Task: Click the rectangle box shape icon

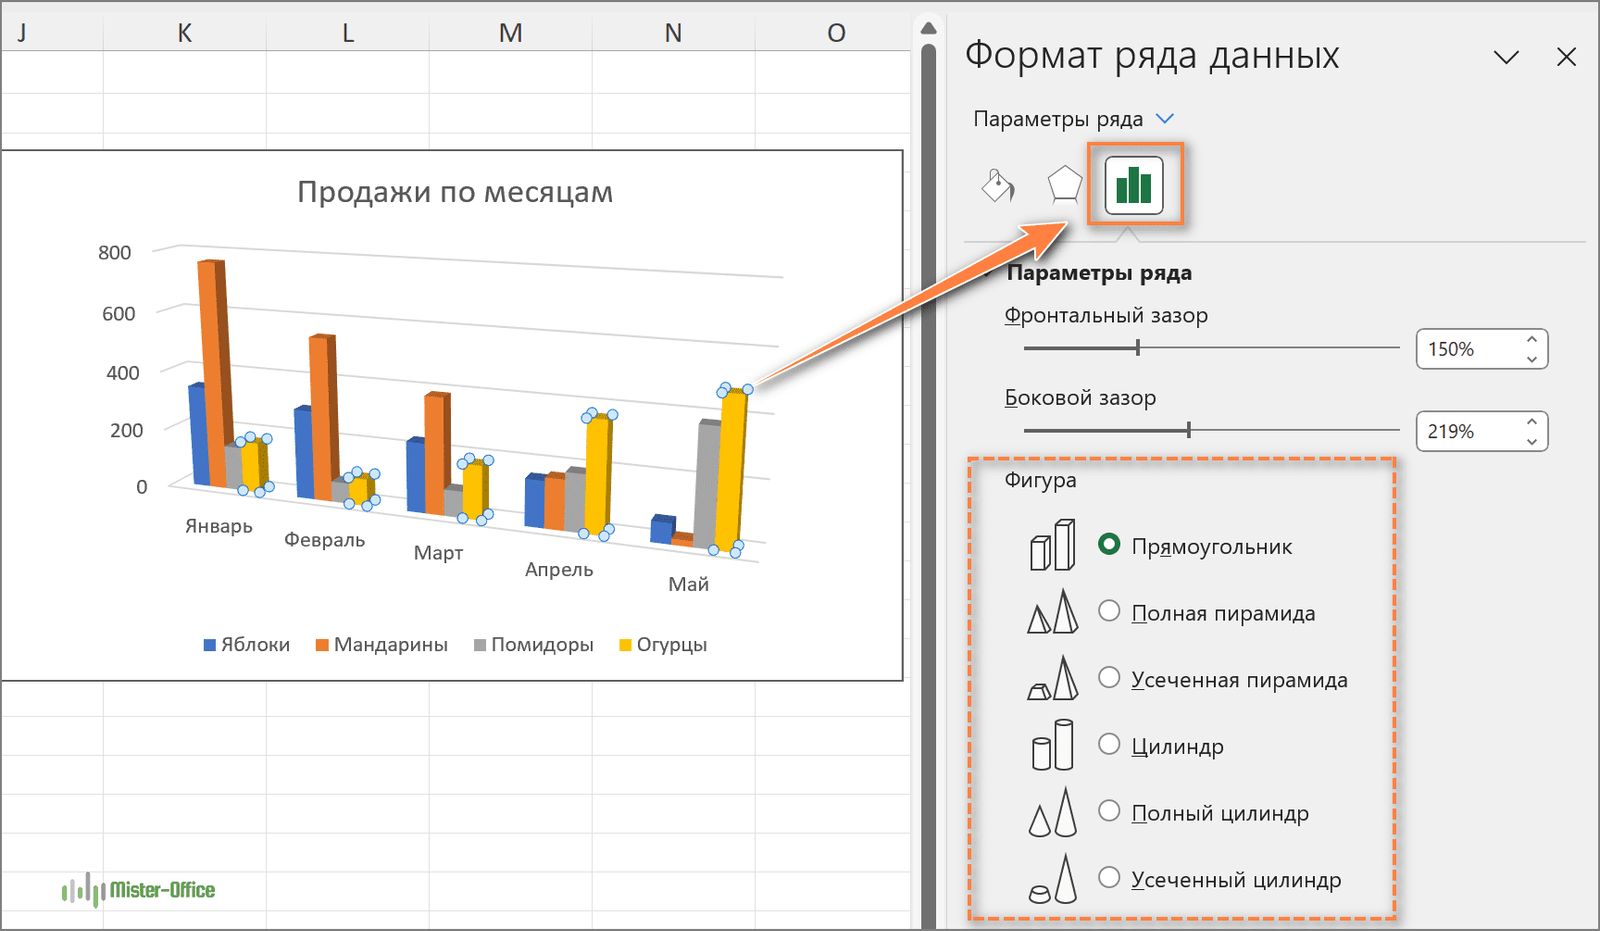Action: pos(1052,546)
